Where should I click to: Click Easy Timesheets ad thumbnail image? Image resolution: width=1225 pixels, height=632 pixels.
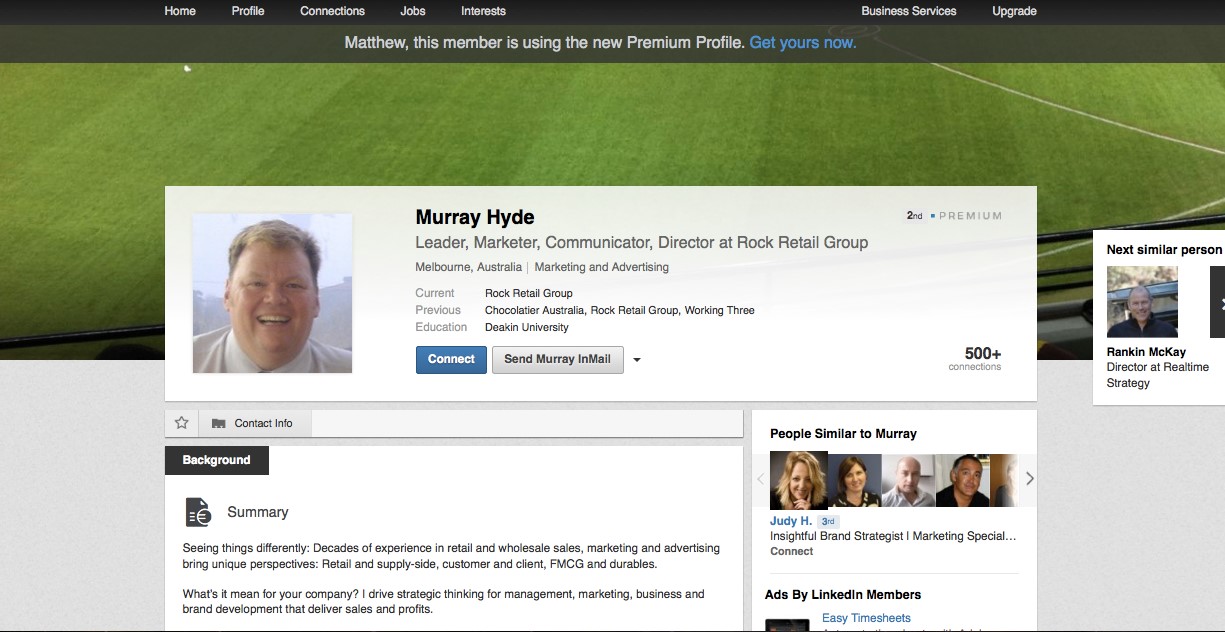pyautogui.click(x=787, y=625)
